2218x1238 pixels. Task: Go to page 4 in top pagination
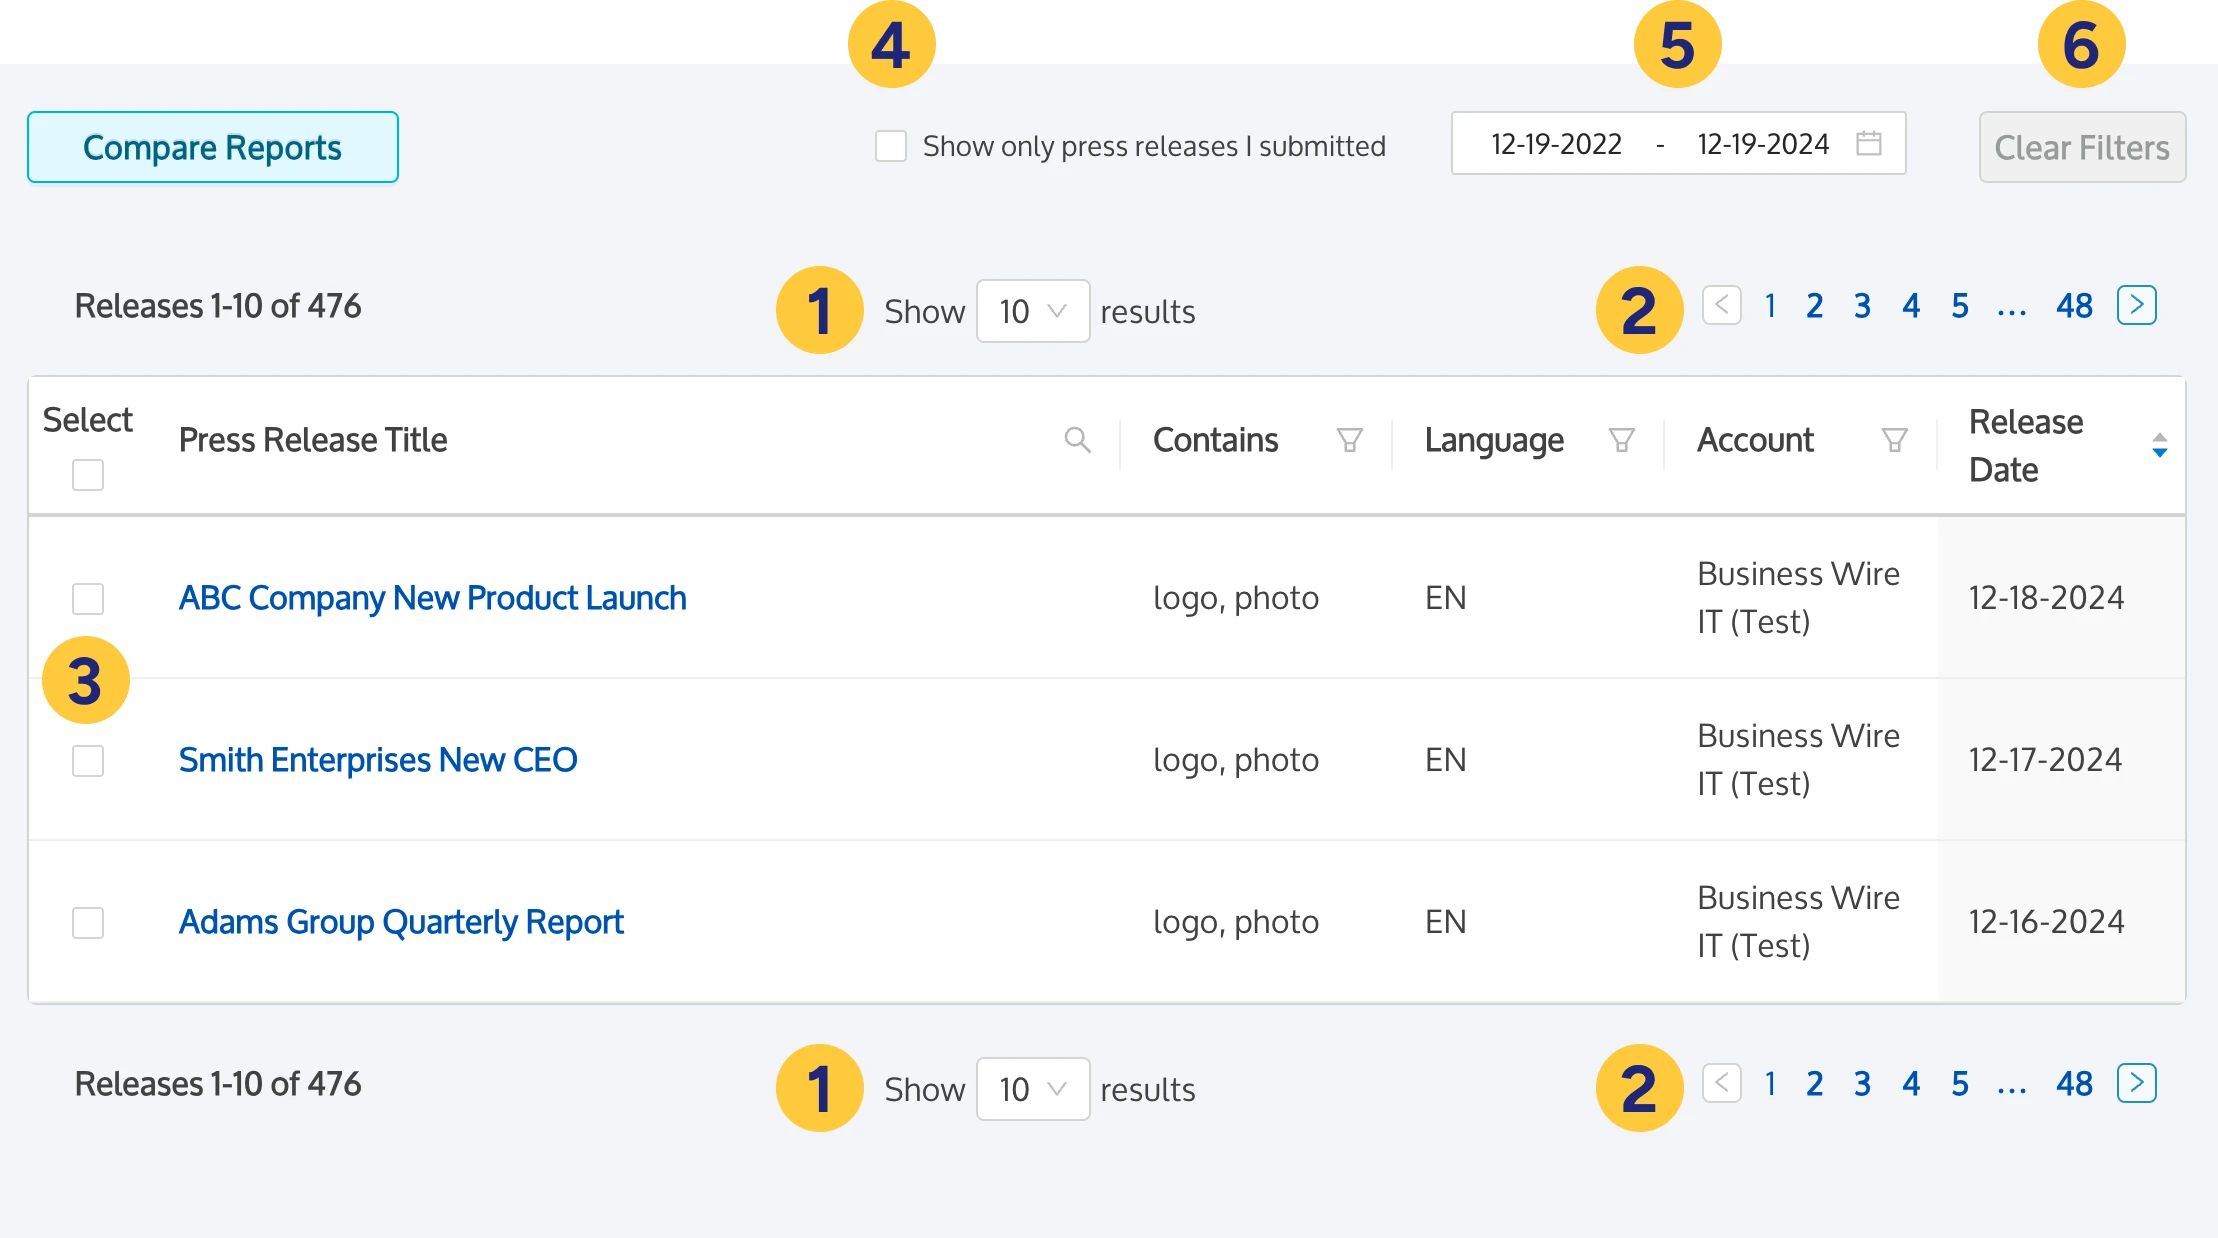[1911, 305]
